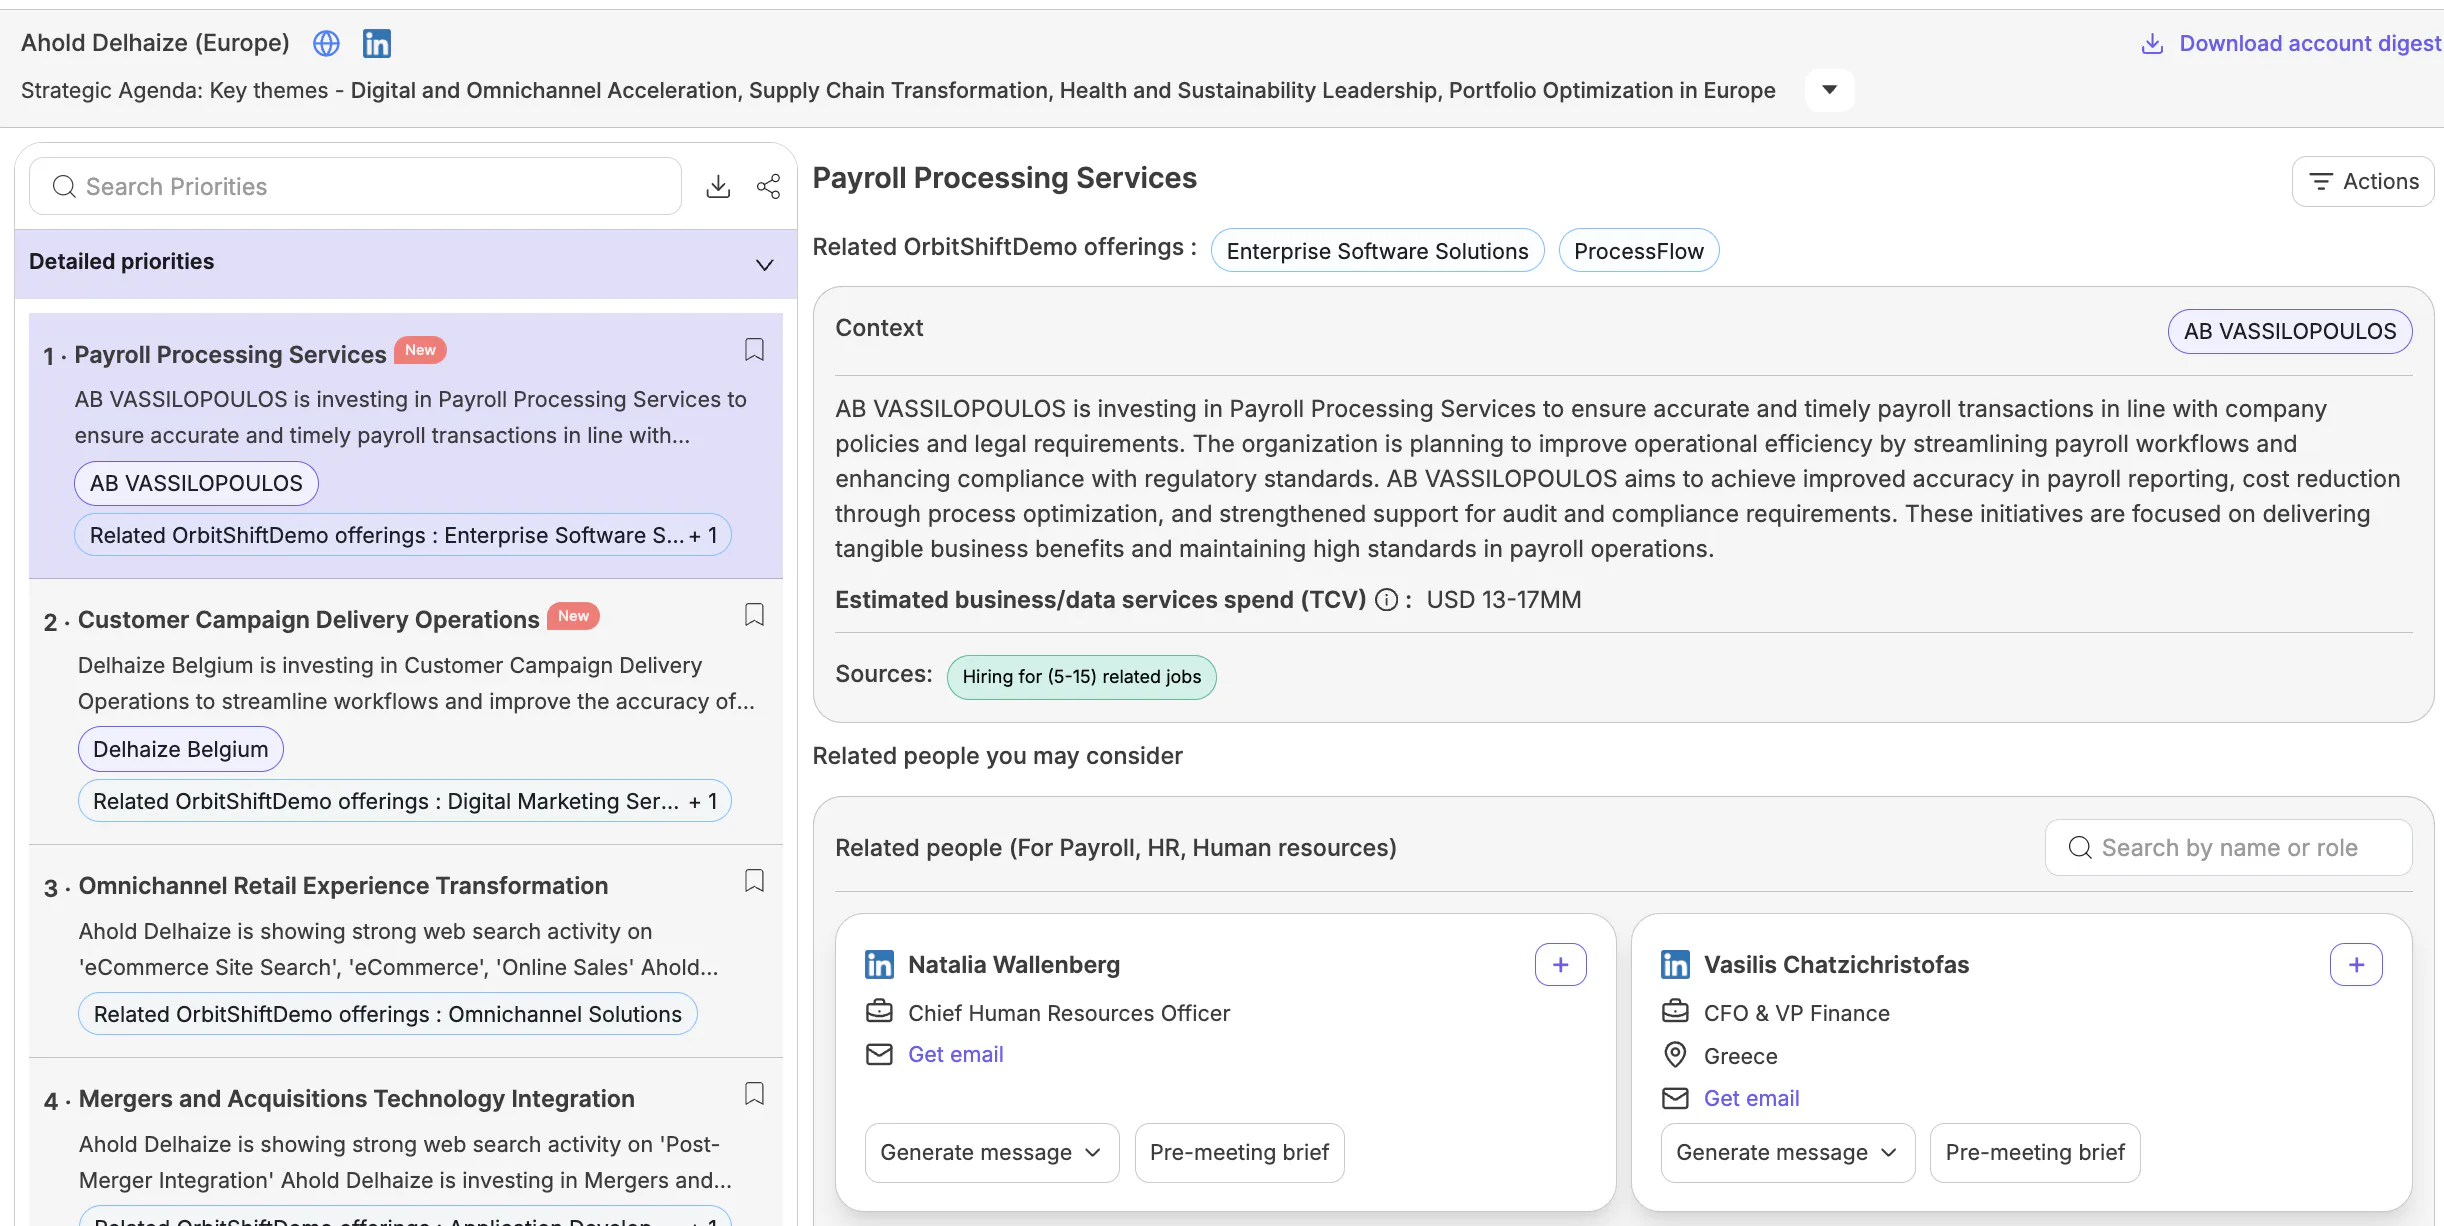
Task: Bookmark Mergers and Acquisitions Technology Integration priority
Action: click(754, 1093)
